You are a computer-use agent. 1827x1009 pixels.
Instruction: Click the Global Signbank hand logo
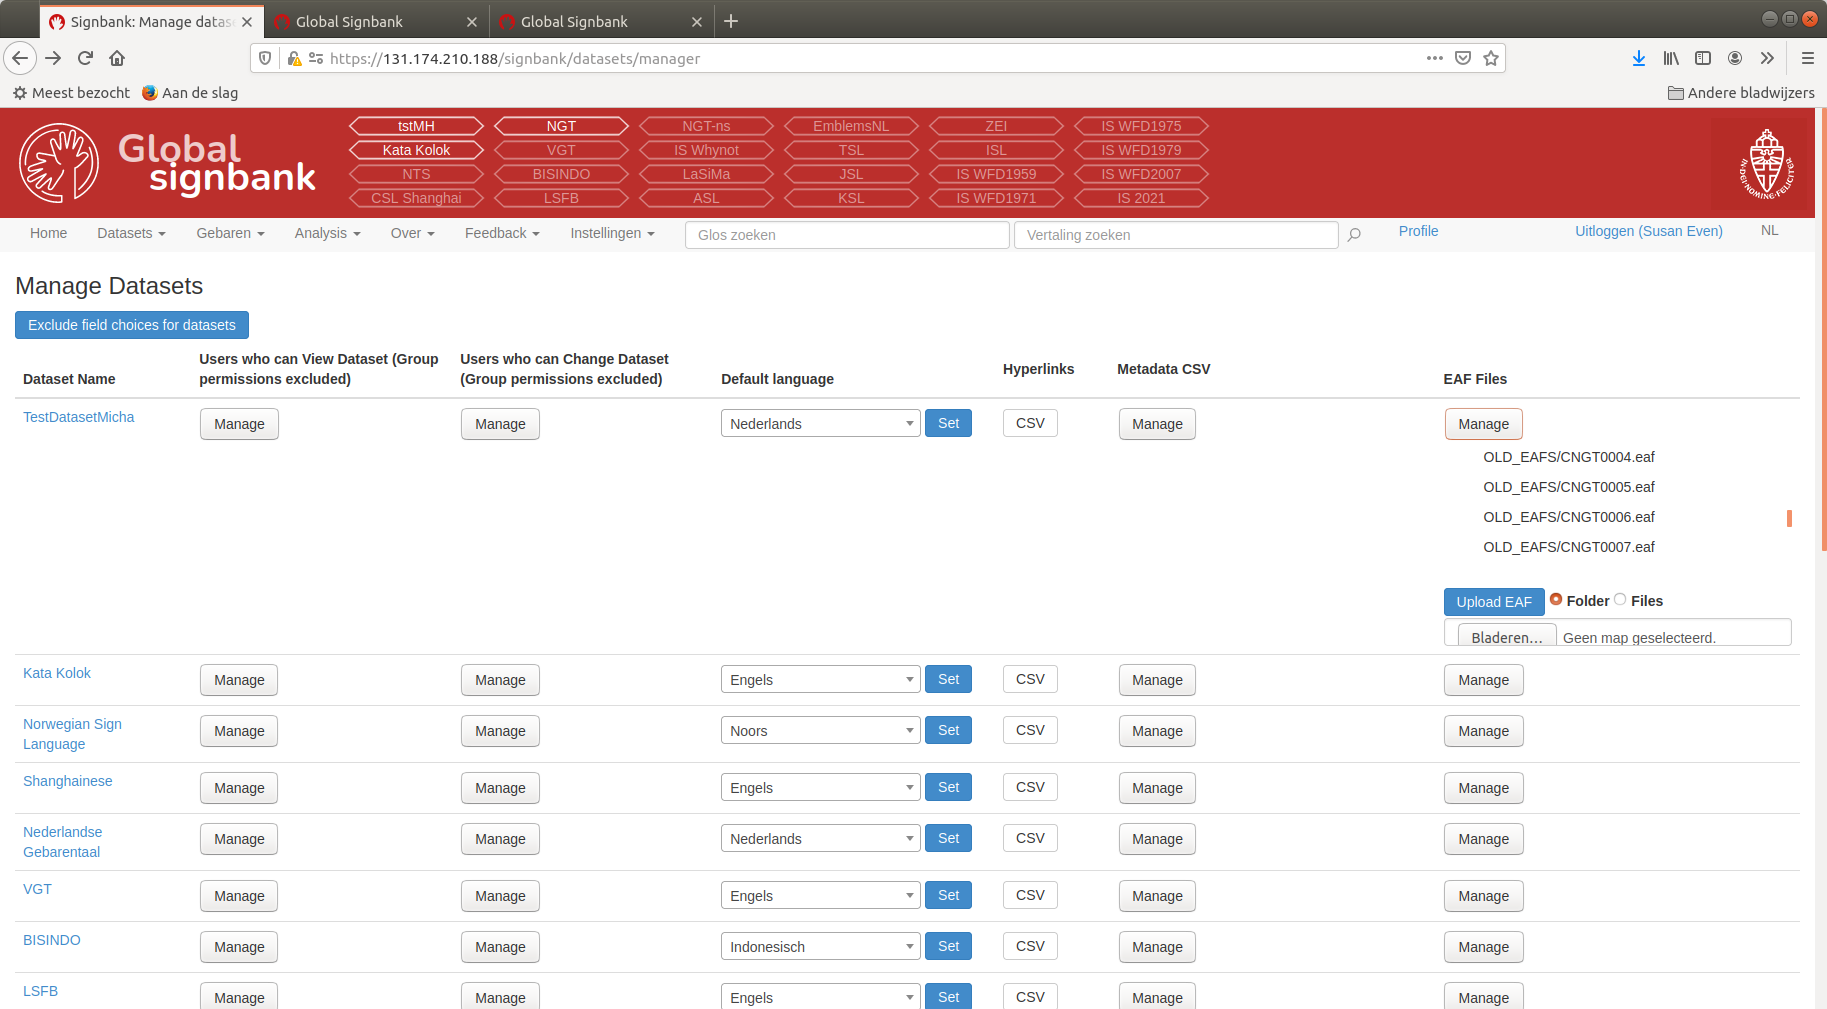pos(58,162)
